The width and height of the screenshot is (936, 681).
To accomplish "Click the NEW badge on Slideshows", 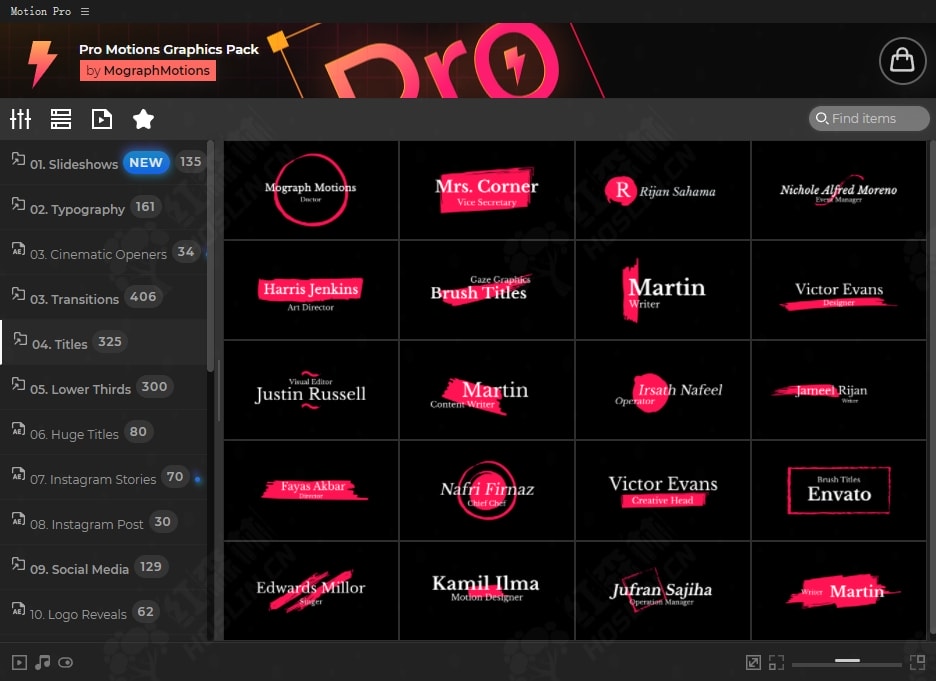I will point(146,162).
